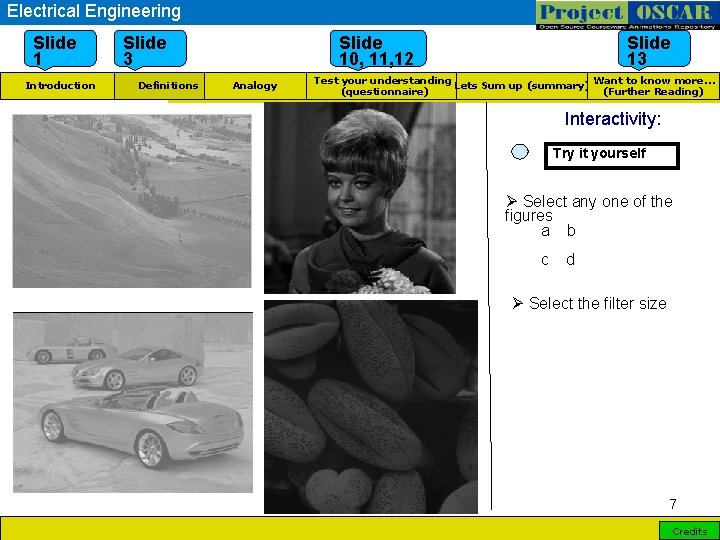This screenshot has height=540, width=720.
Task: Click the Slide 10, 11, 12 callout
Action: [378, 50]
